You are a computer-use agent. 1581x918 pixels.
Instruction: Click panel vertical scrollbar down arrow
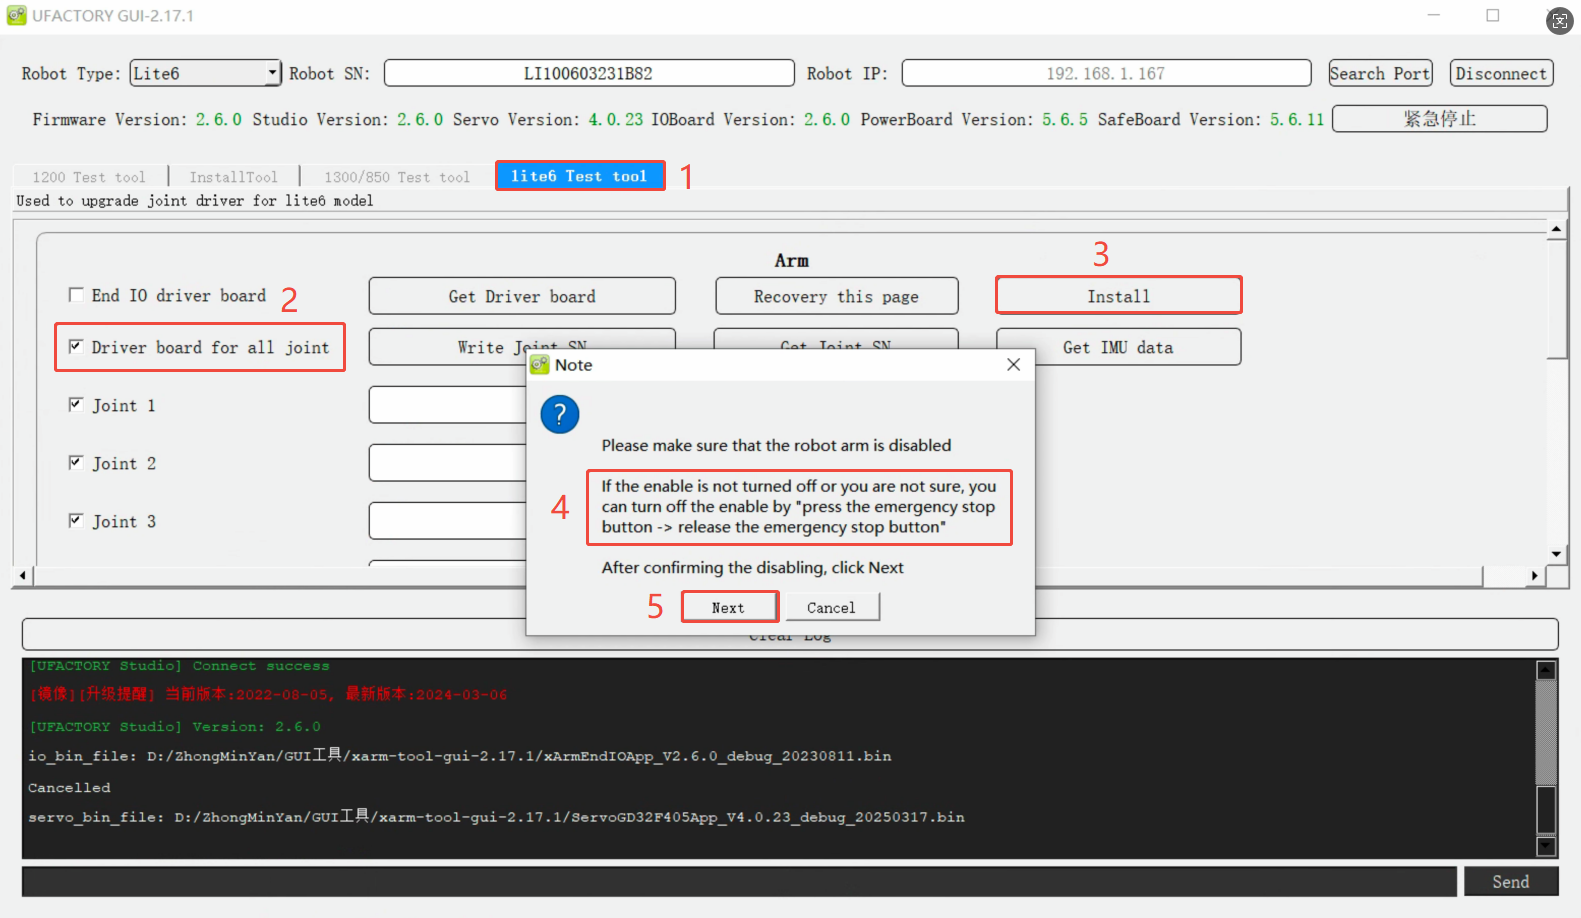click(1556, 554)
